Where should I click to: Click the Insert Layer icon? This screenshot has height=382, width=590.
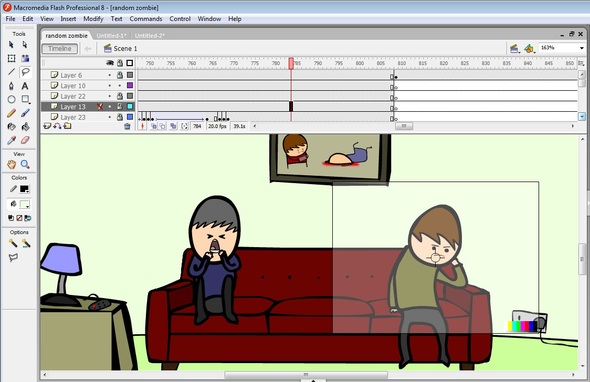47,126
